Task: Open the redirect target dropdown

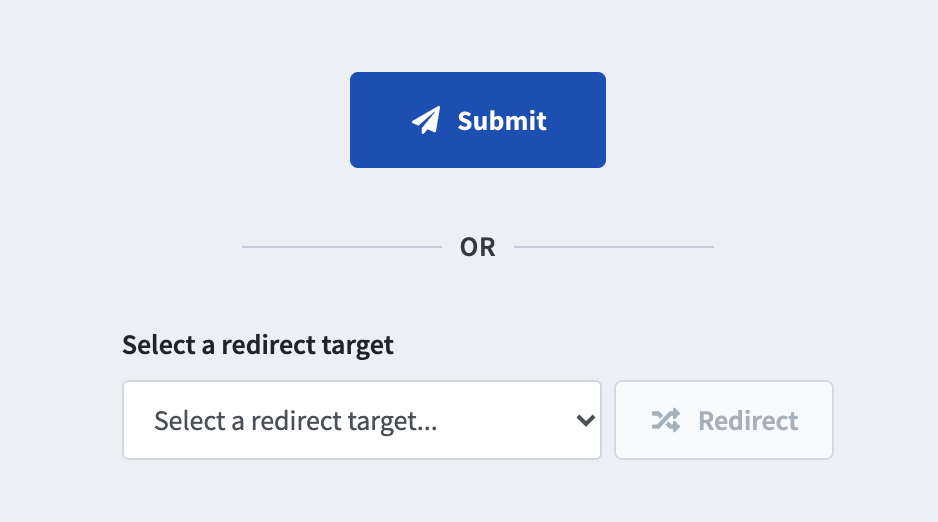Action: 362,420
